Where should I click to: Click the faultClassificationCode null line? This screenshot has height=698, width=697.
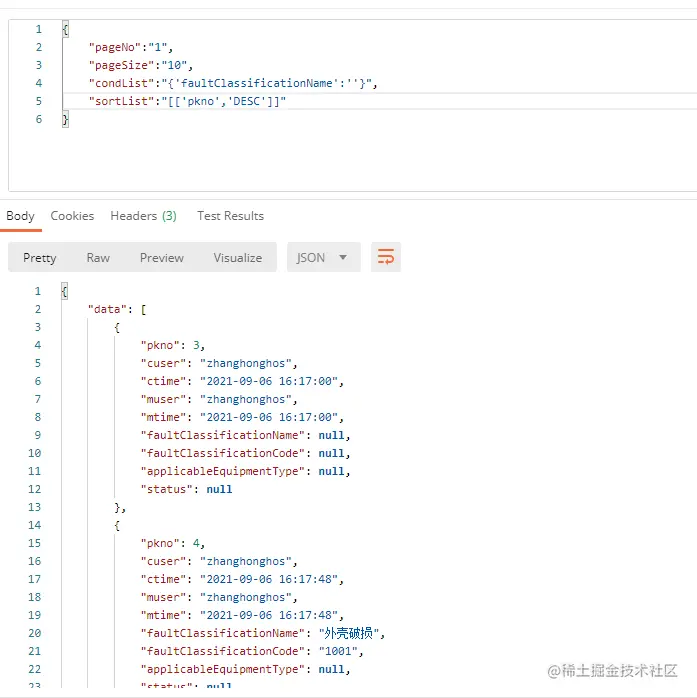245,454
